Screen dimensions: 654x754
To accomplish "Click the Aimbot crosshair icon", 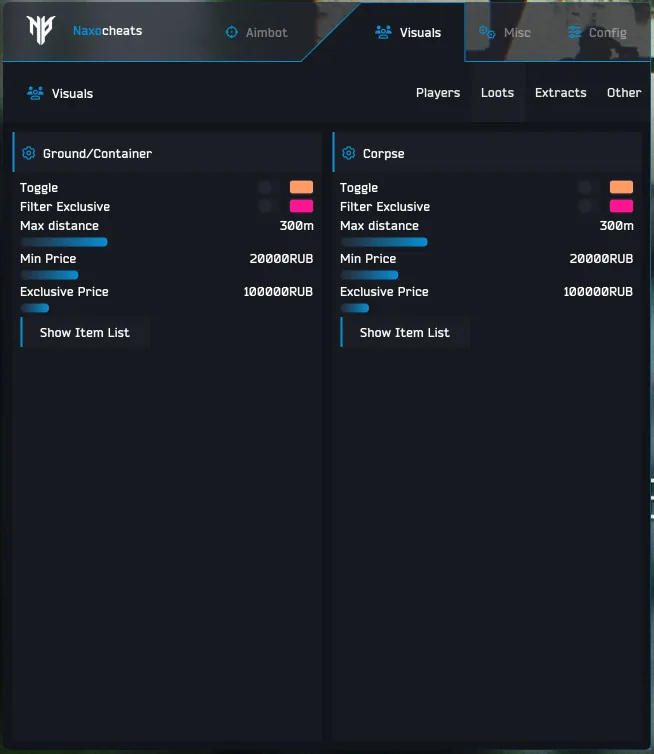I will pos(232,32).
